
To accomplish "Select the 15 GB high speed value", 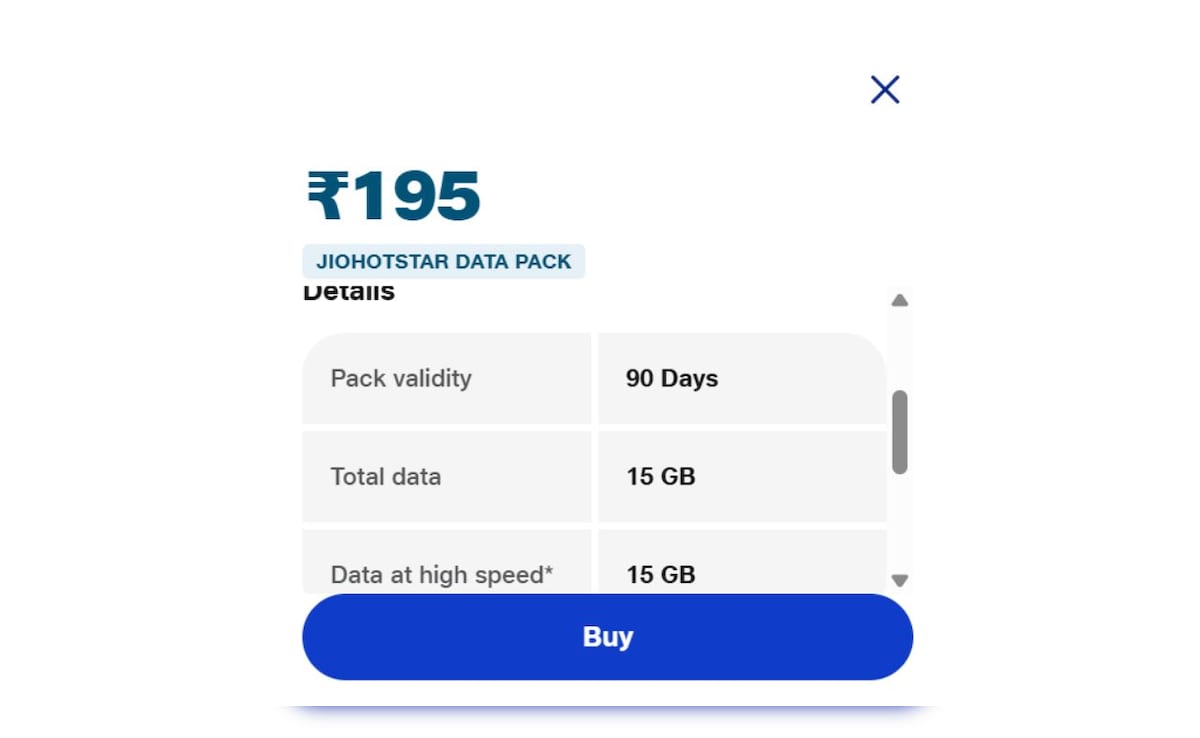I will coord(660,575).
